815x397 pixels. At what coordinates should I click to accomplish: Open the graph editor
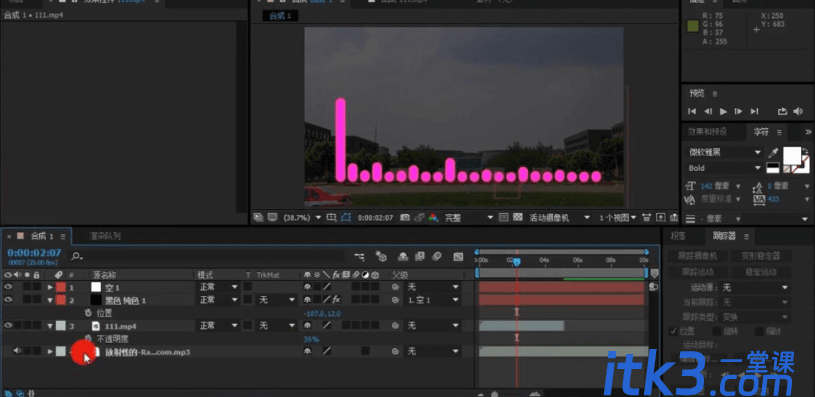[458, 256]
